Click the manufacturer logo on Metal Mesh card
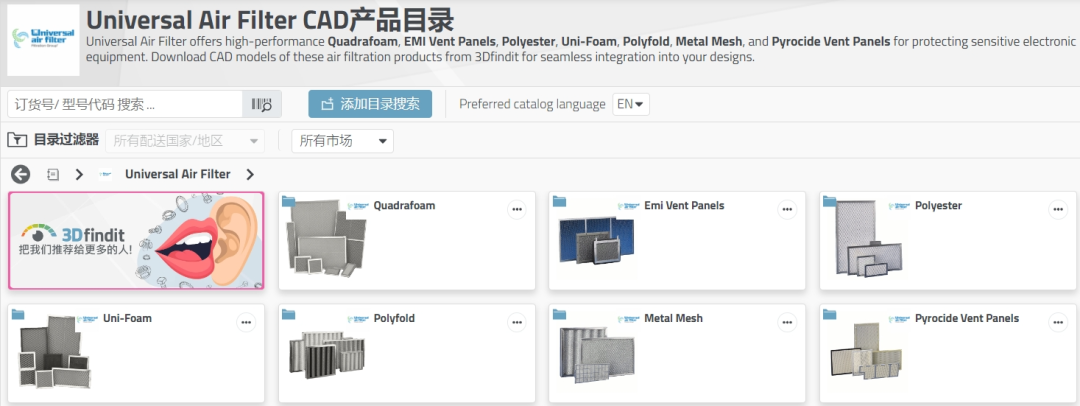The width and height of the screenshot is (1080, 406). click(x=629, y=318)
